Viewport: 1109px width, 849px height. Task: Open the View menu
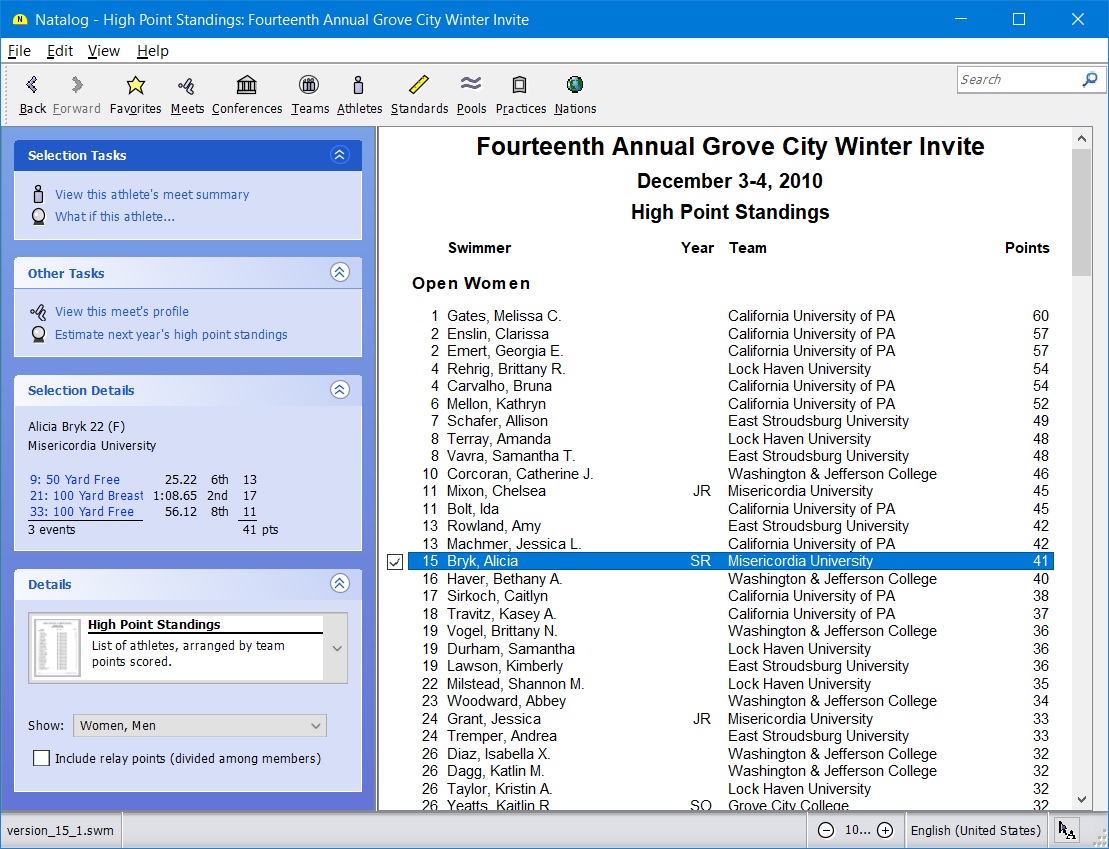click(103, 51)
